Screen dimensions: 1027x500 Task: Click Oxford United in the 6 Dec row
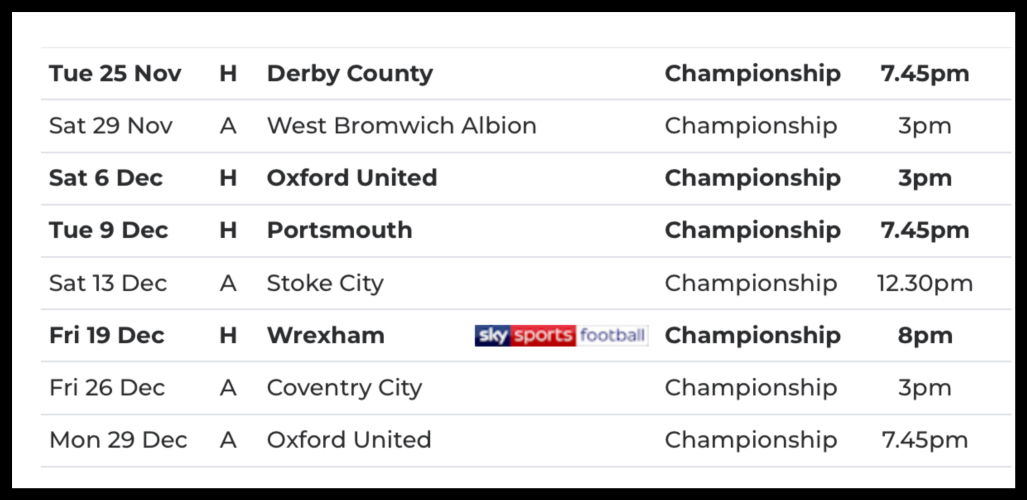pos(352,178)
